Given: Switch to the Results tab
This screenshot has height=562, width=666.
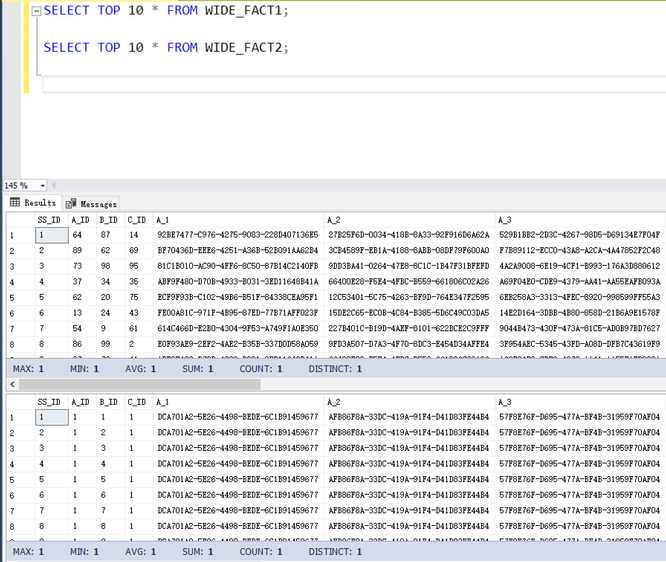Looking at the screenshot, I should pyautogui.click(x=33, y=203).
